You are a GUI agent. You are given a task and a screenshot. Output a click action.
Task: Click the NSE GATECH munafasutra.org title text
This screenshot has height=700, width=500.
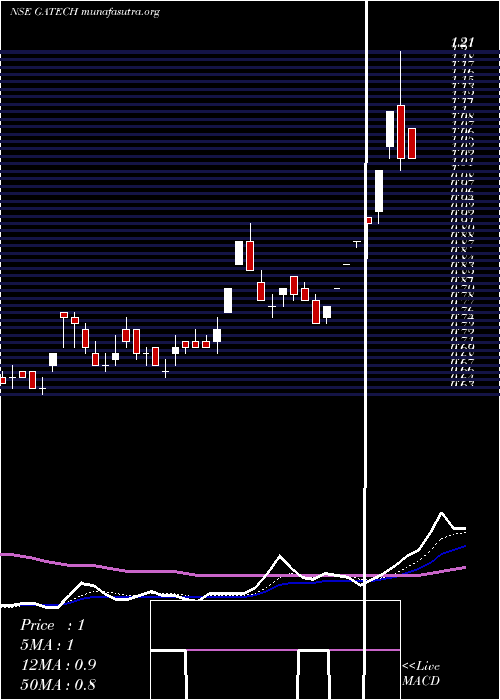click(85, 12)
